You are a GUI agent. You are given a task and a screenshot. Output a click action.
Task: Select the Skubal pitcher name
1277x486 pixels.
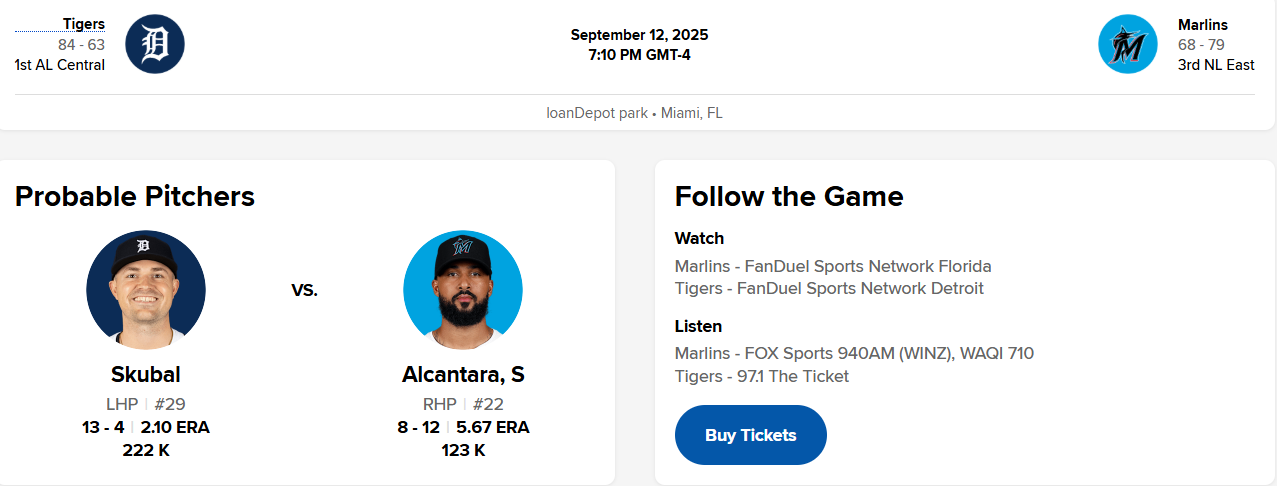146,374
